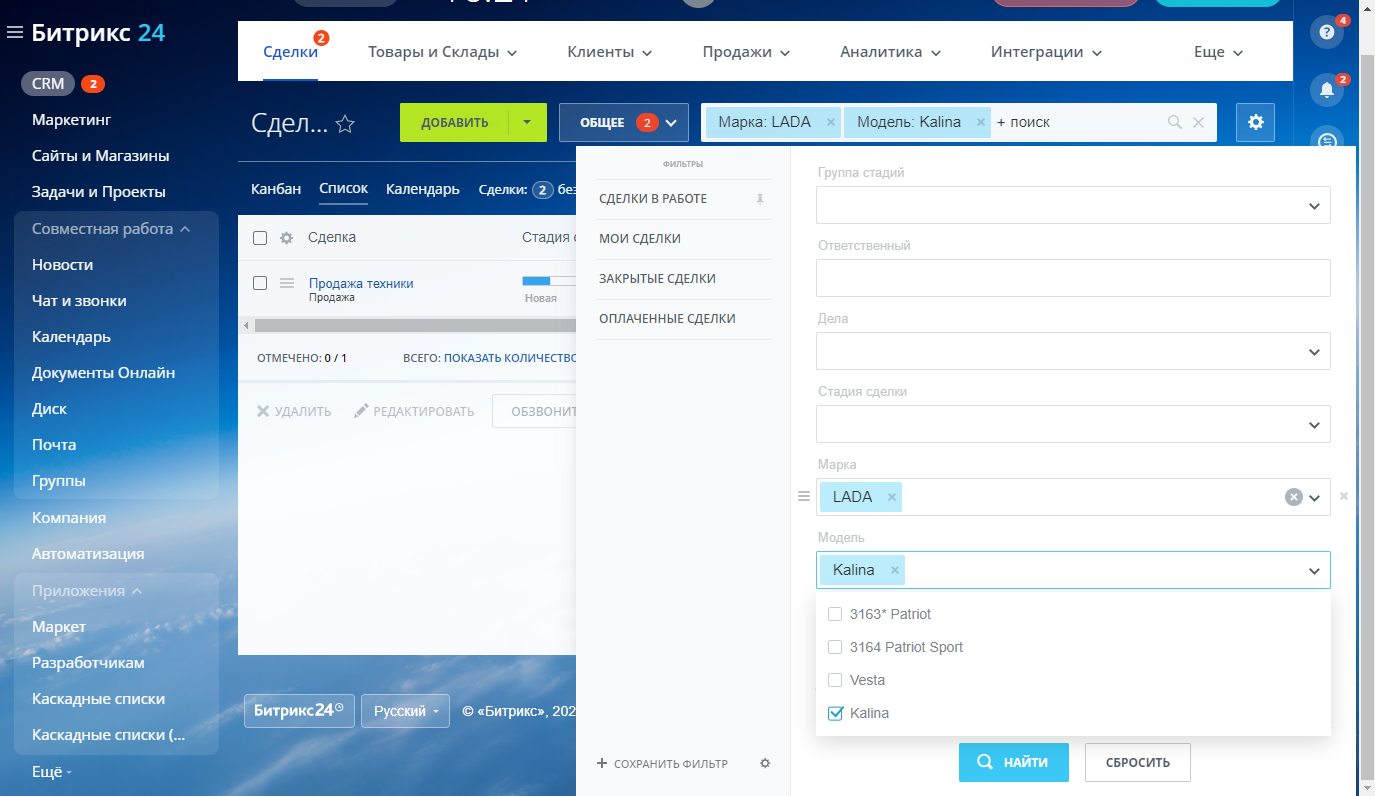Click the РЕДАКТИРОВАТЬ edit action
This screenshot has height=796, width=1375.
point(415,411)
